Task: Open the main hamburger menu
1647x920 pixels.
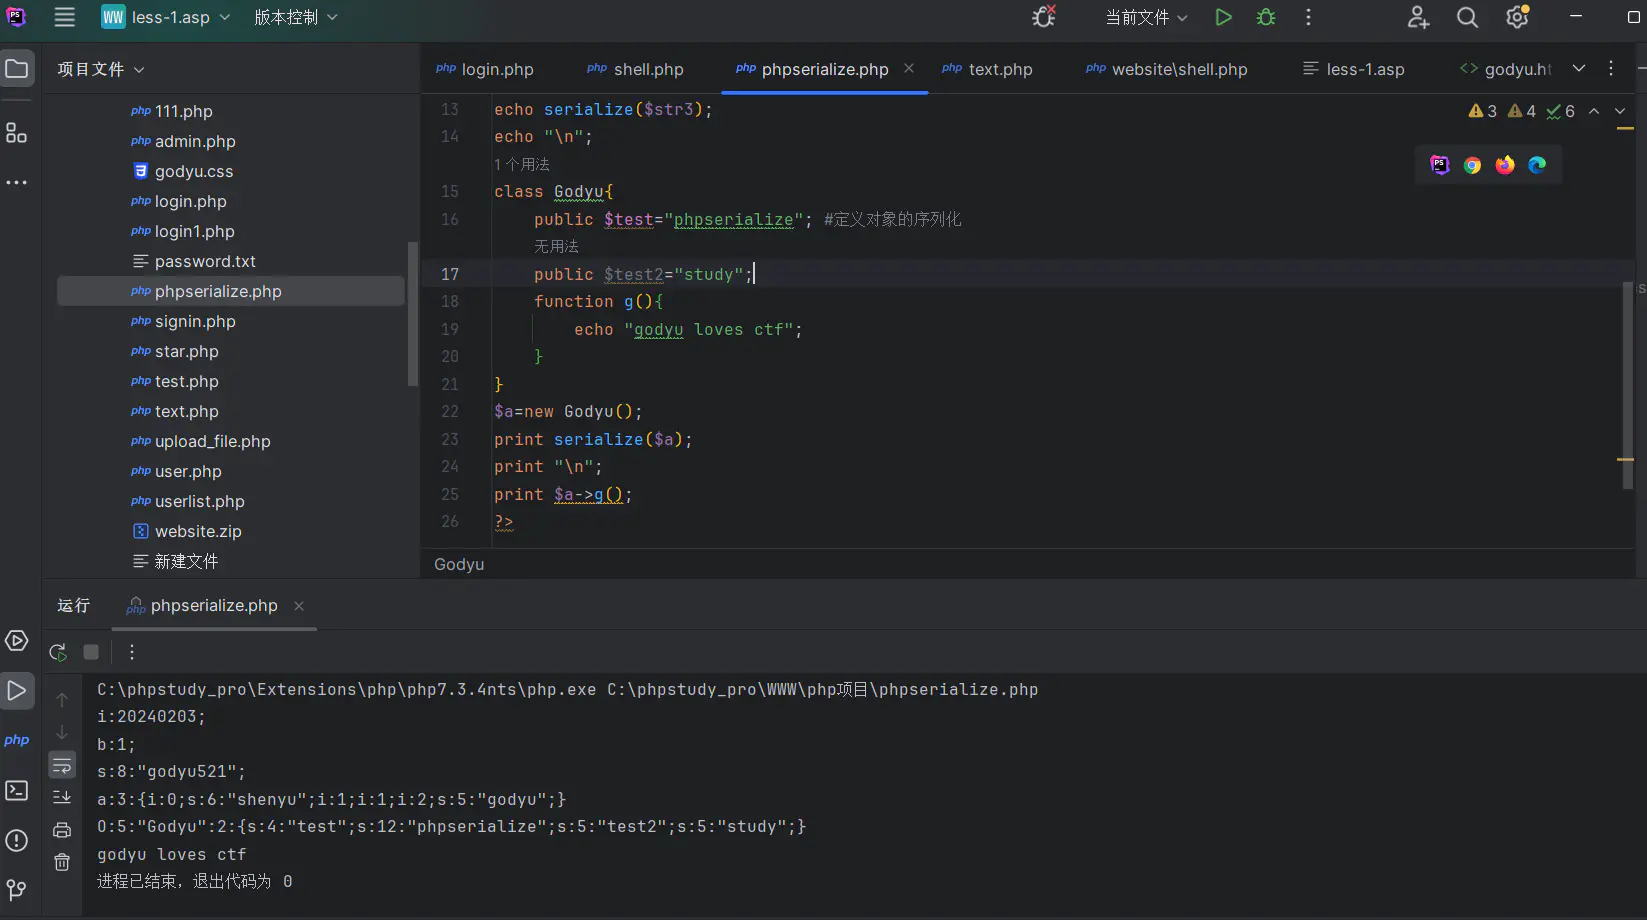Action: click(x=65, y=17)
